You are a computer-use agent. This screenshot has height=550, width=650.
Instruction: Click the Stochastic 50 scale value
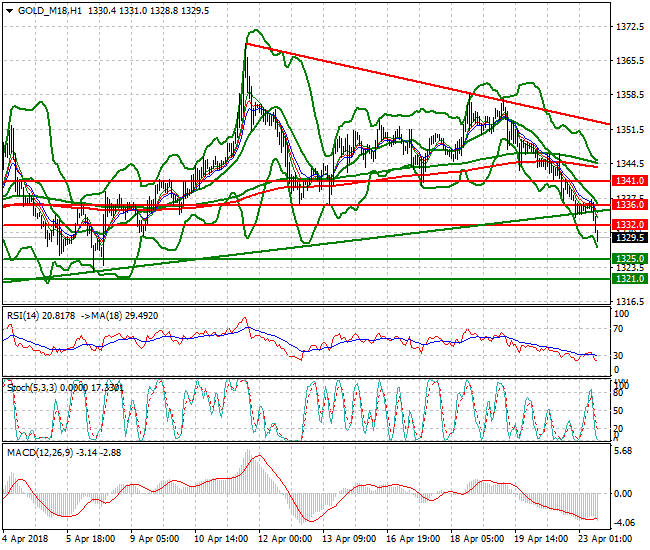(x=618, y=411)
